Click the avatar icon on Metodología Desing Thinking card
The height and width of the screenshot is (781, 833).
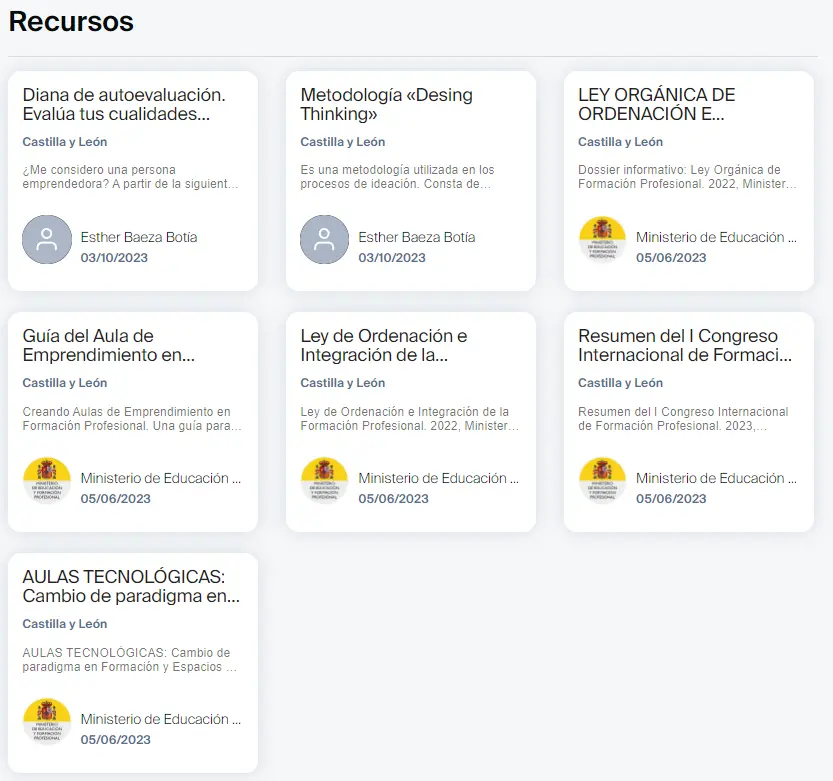coord(325,240)
